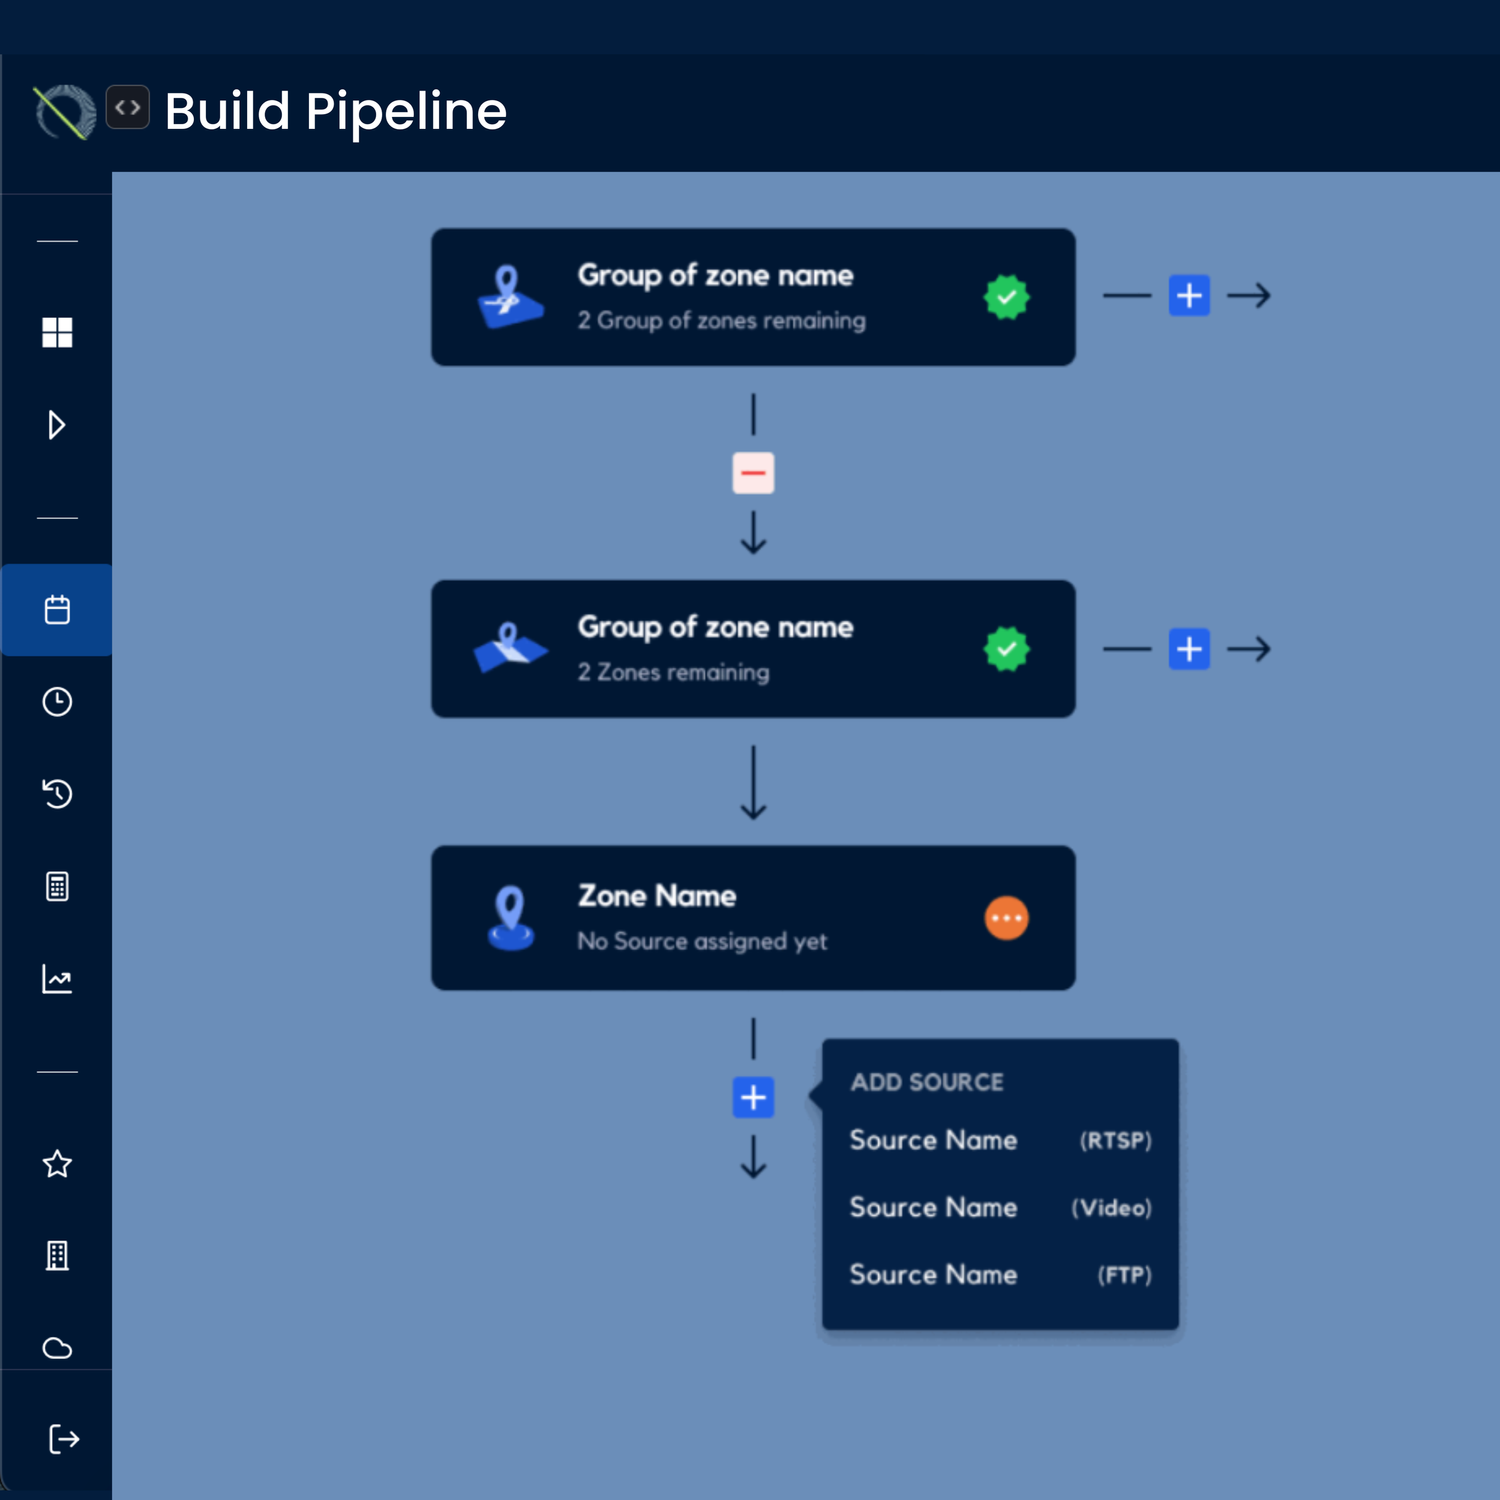
Task: Click the app logo in header
Action: 64,112
